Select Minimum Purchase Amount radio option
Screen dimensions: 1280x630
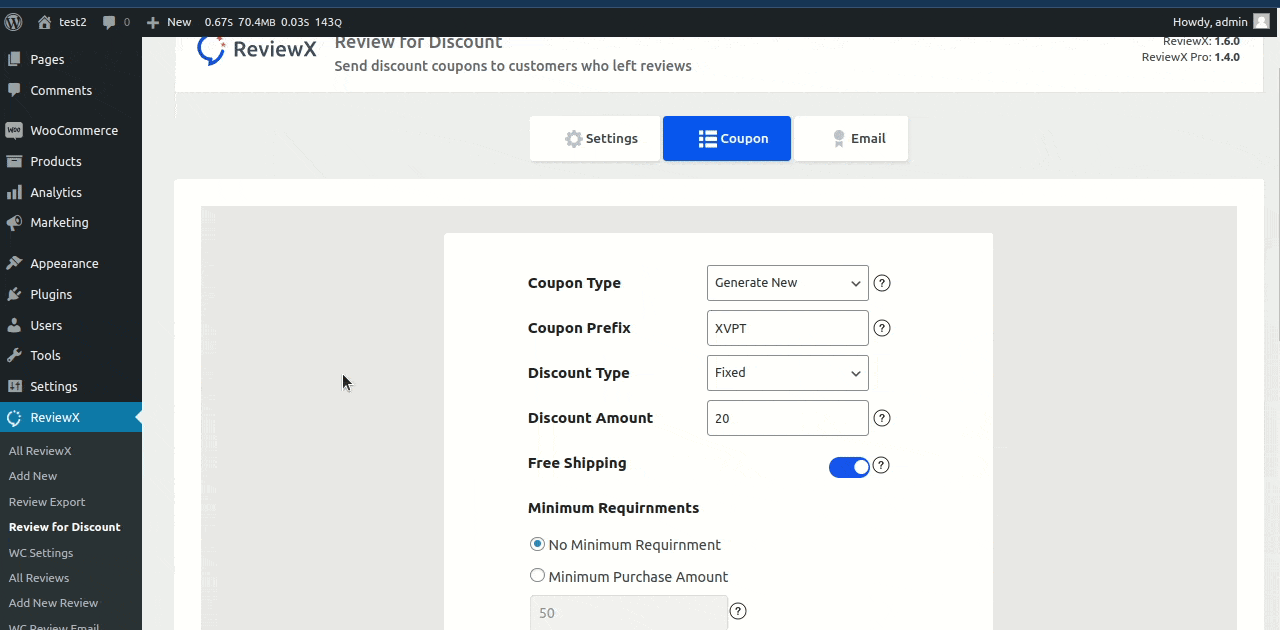[x=538, y=576]
